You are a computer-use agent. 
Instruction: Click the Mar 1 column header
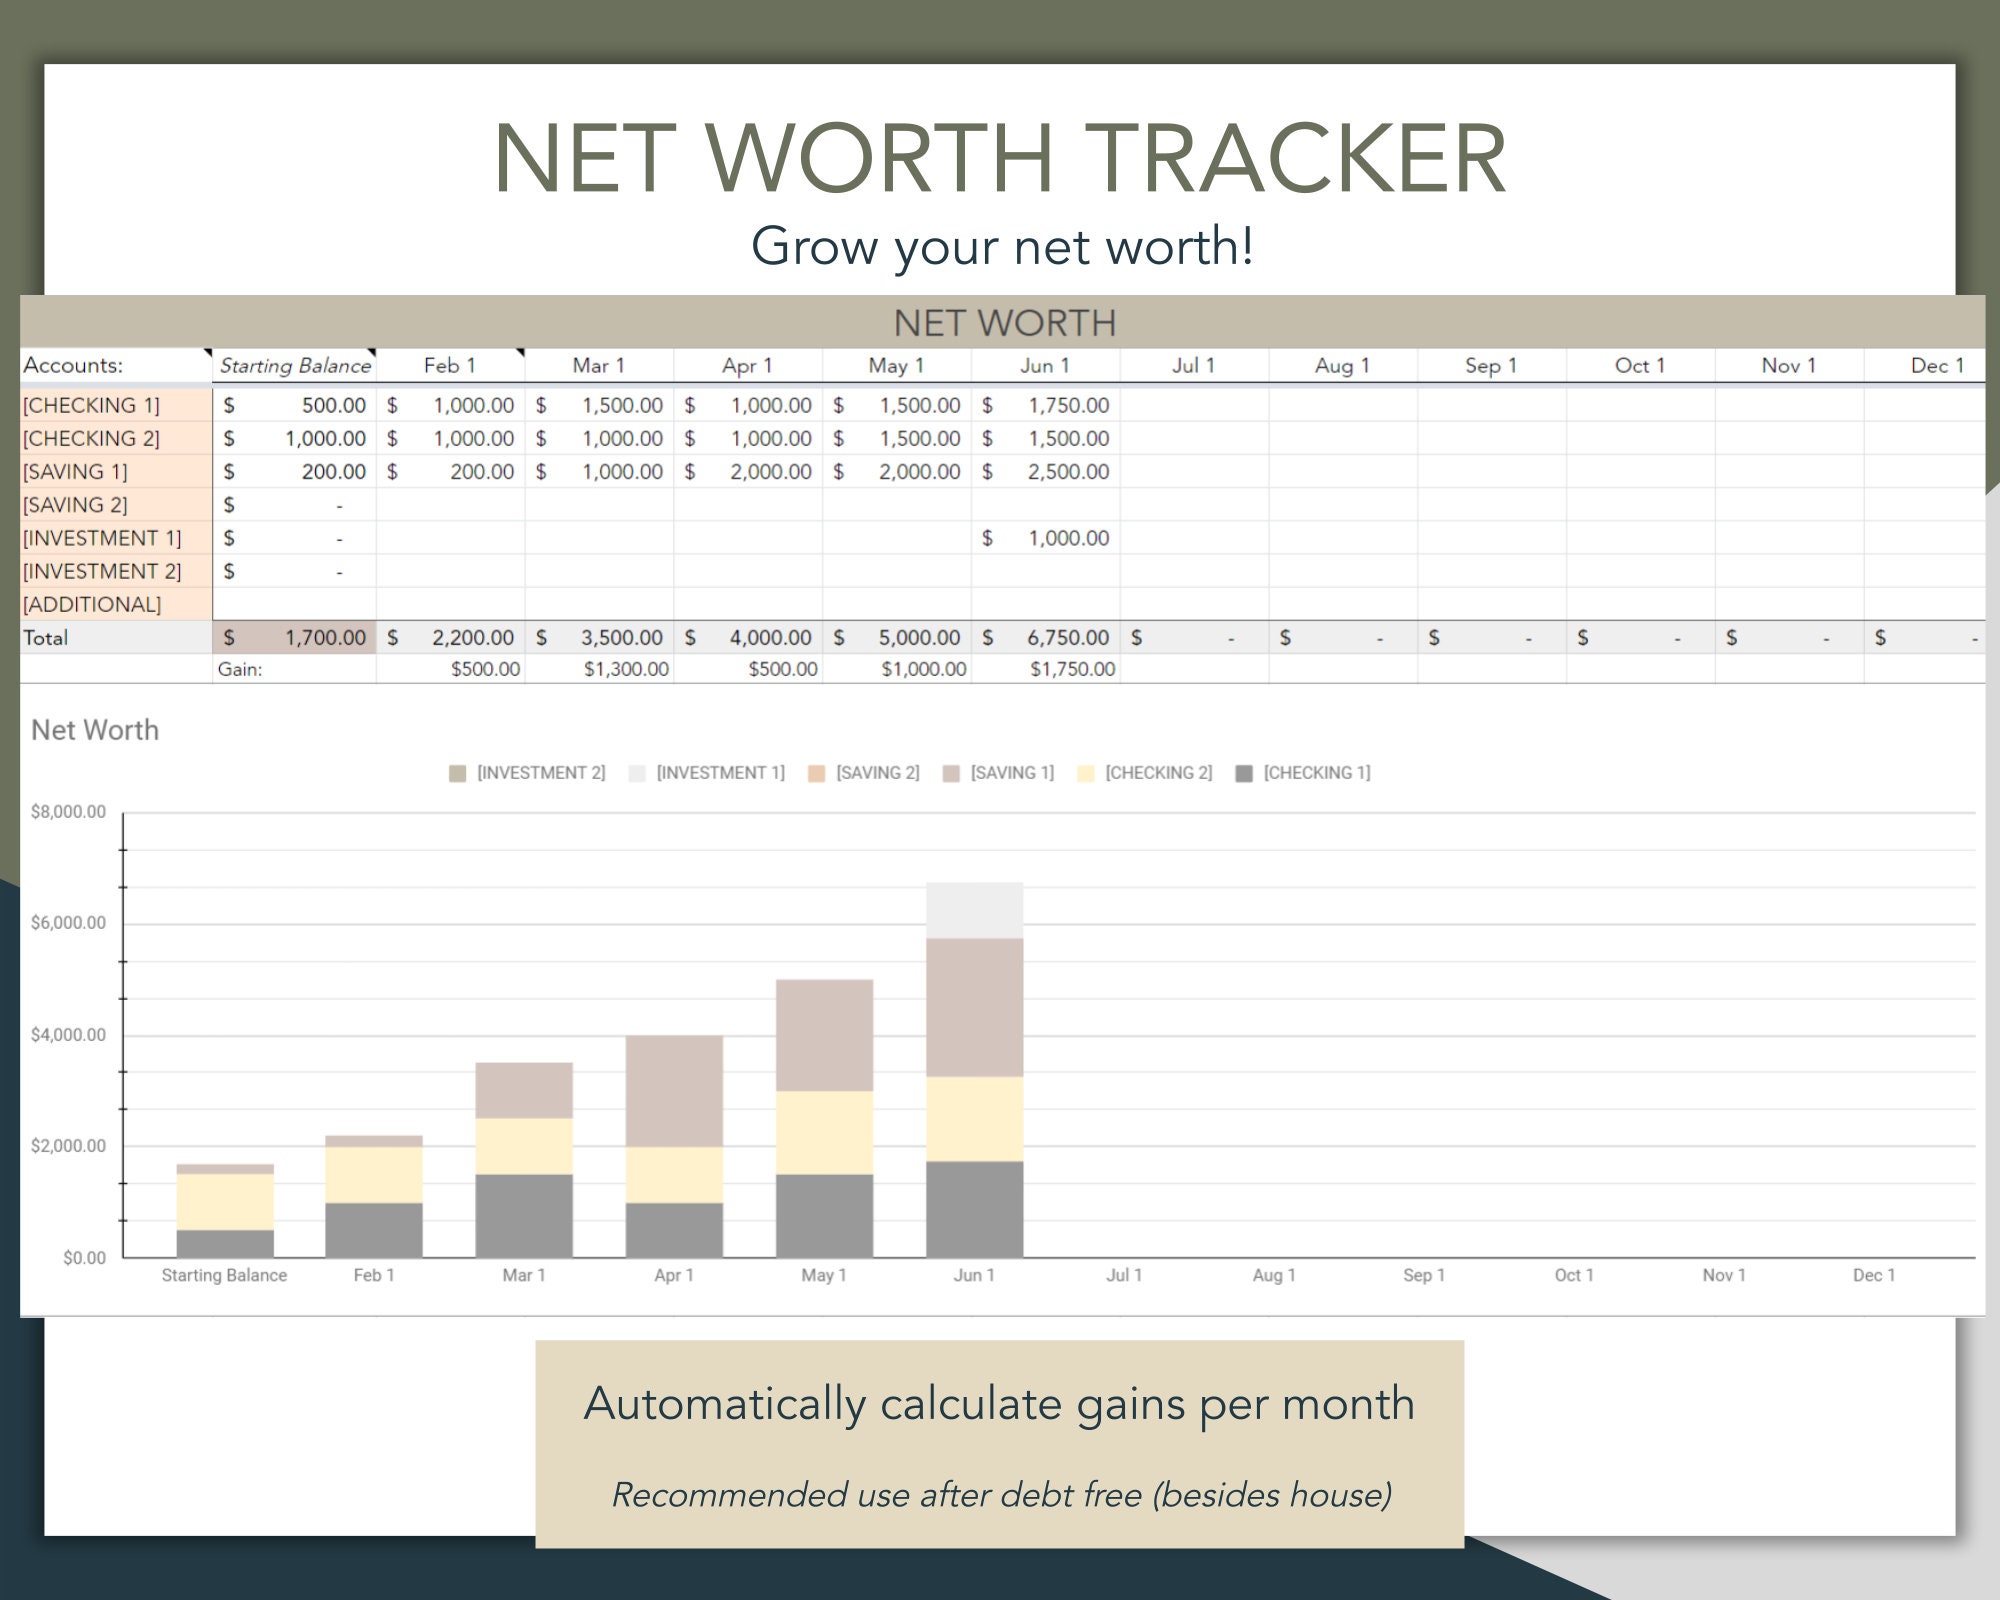click(599, 365)
